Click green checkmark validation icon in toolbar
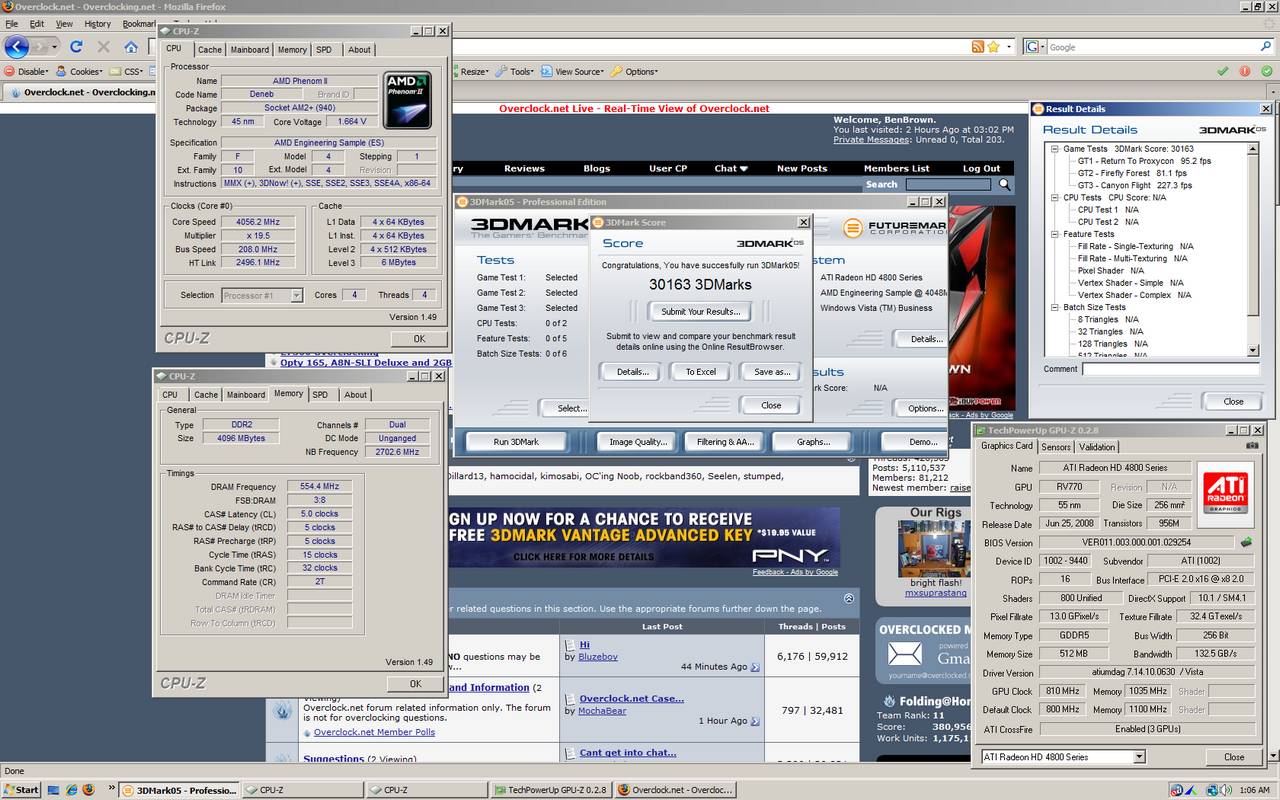The image size is (1280, 800). pos(1222,71)
